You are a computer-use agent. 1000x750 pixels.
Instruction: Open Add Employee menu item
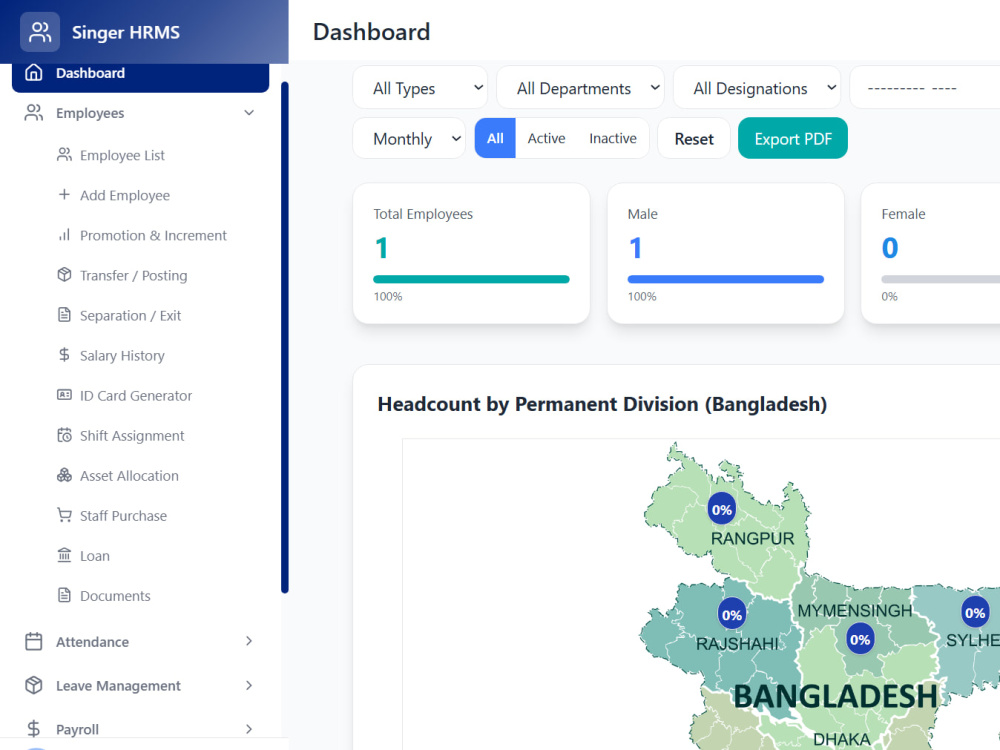(x=125, y=195)
